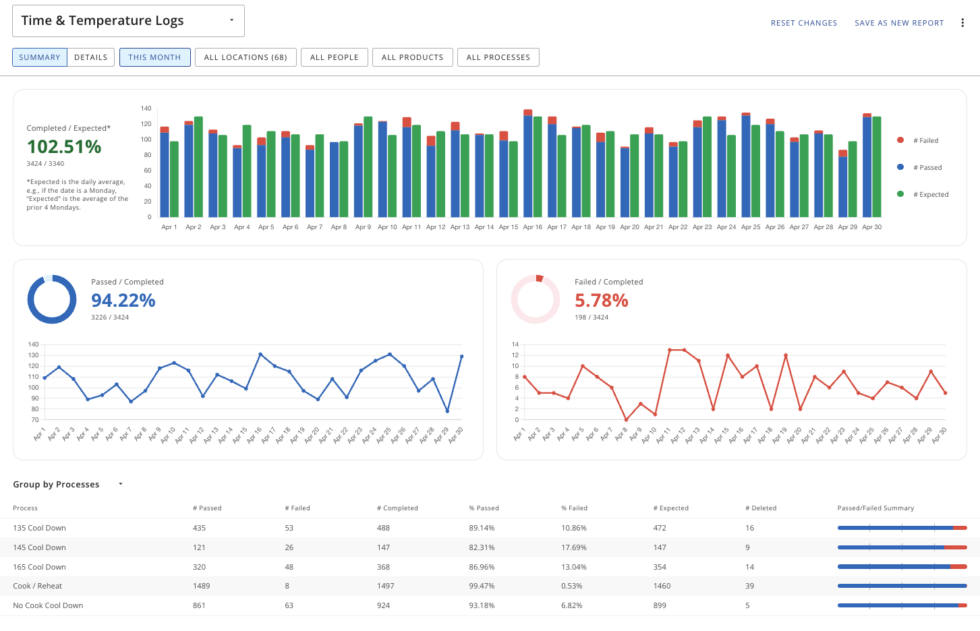The width and height of the screenshot is (980, 631).
Task: Open the Time & Temperature Logs report selector
Action: coord(129,20)
